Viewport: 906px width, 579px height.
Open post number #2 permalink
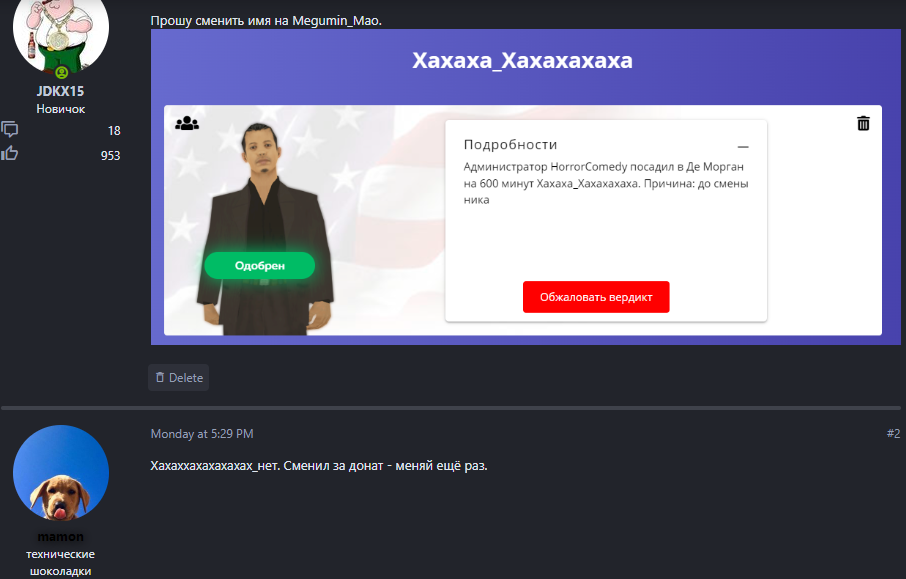click(893, 433)
